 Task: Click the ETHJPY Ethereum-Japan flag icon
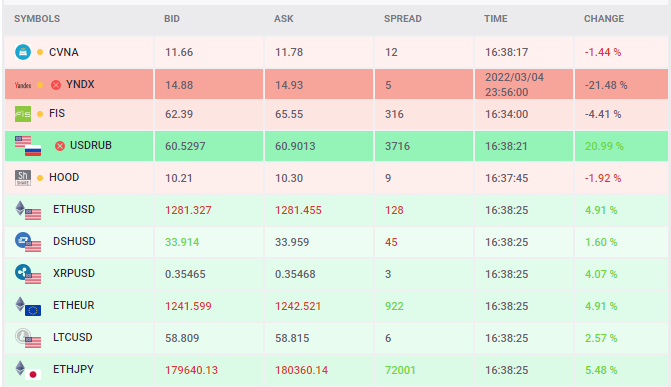click(x=28, y=370)
